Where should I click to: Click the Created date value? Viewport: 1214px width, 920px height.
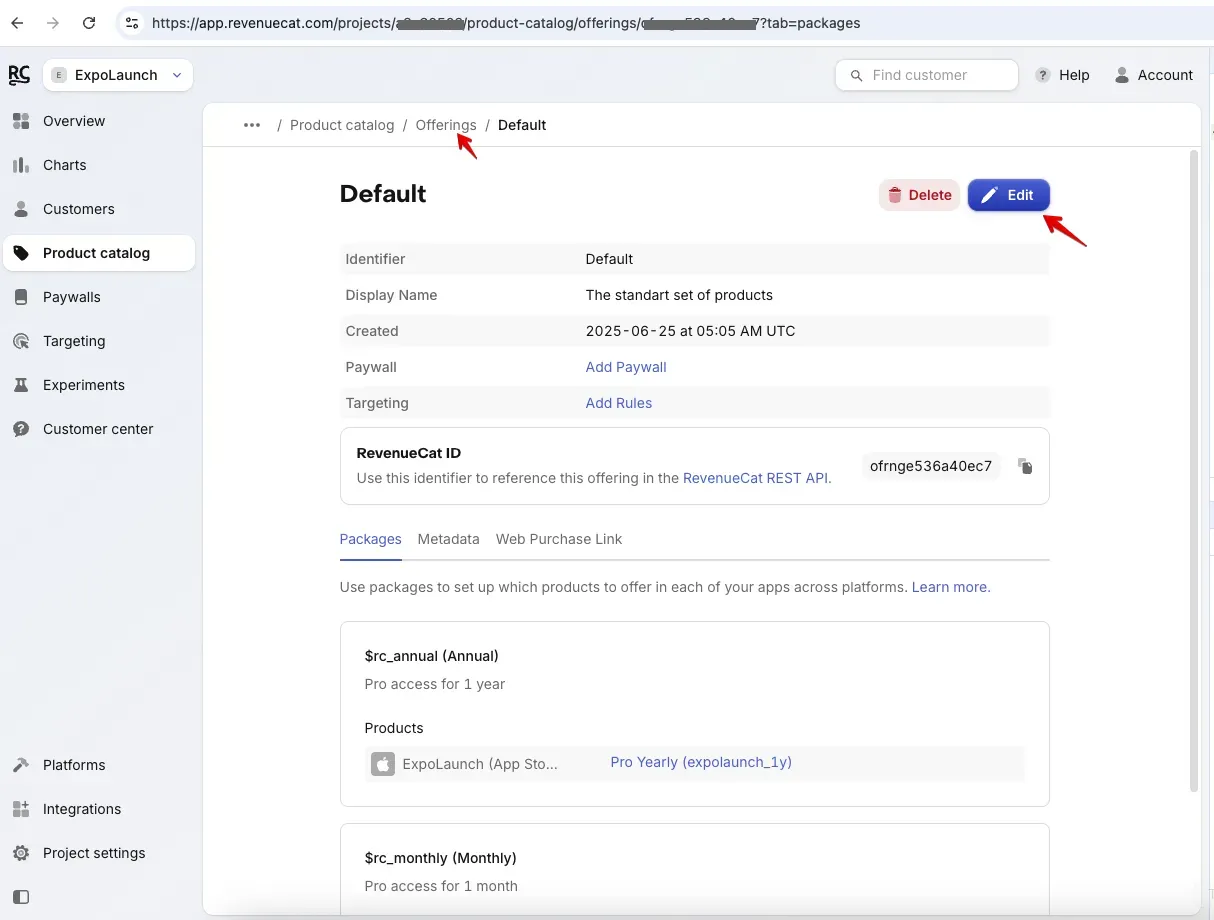coord(691,331)
